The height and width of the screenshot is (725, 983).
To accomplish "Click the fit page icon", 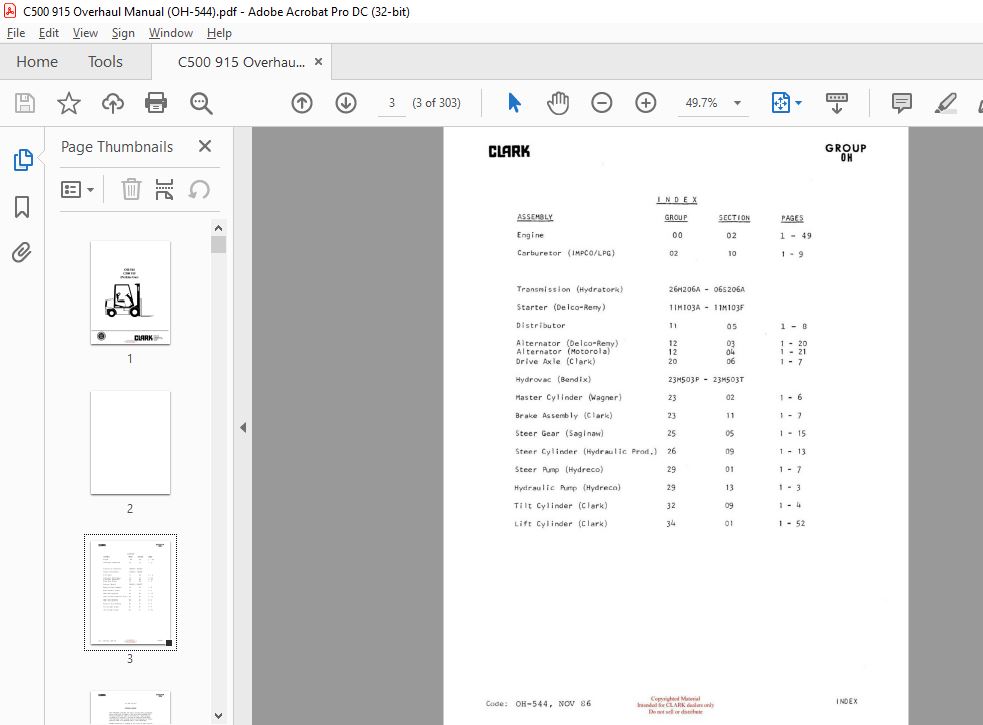I will coord(781,102).
